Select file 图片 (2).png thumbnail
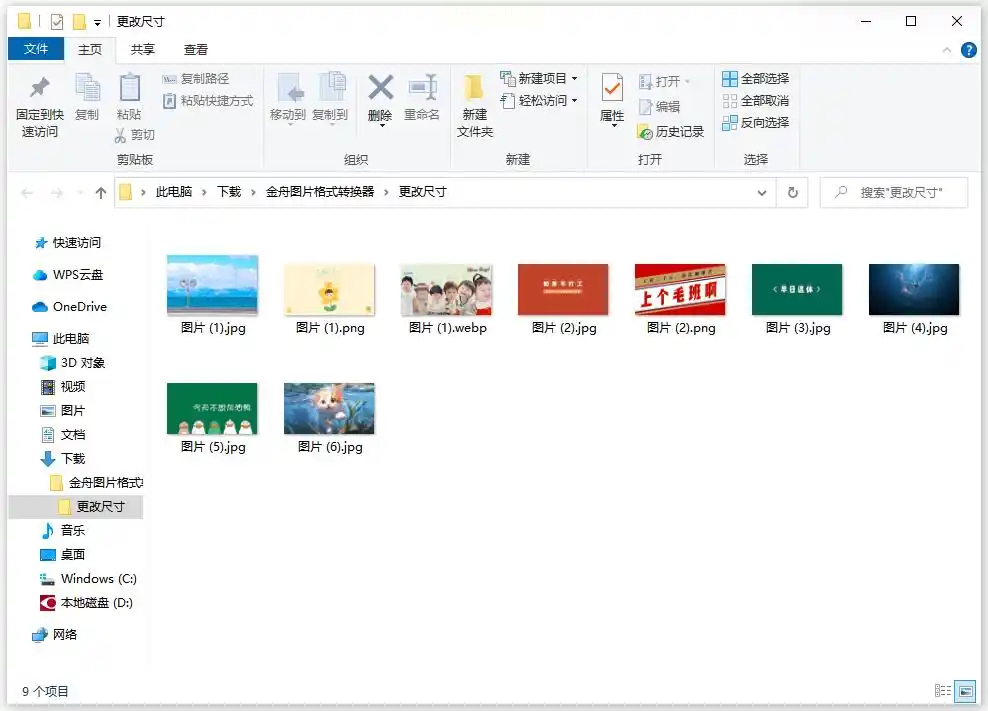The height and width of the screenshot is (711, 988). pos(680,289)
